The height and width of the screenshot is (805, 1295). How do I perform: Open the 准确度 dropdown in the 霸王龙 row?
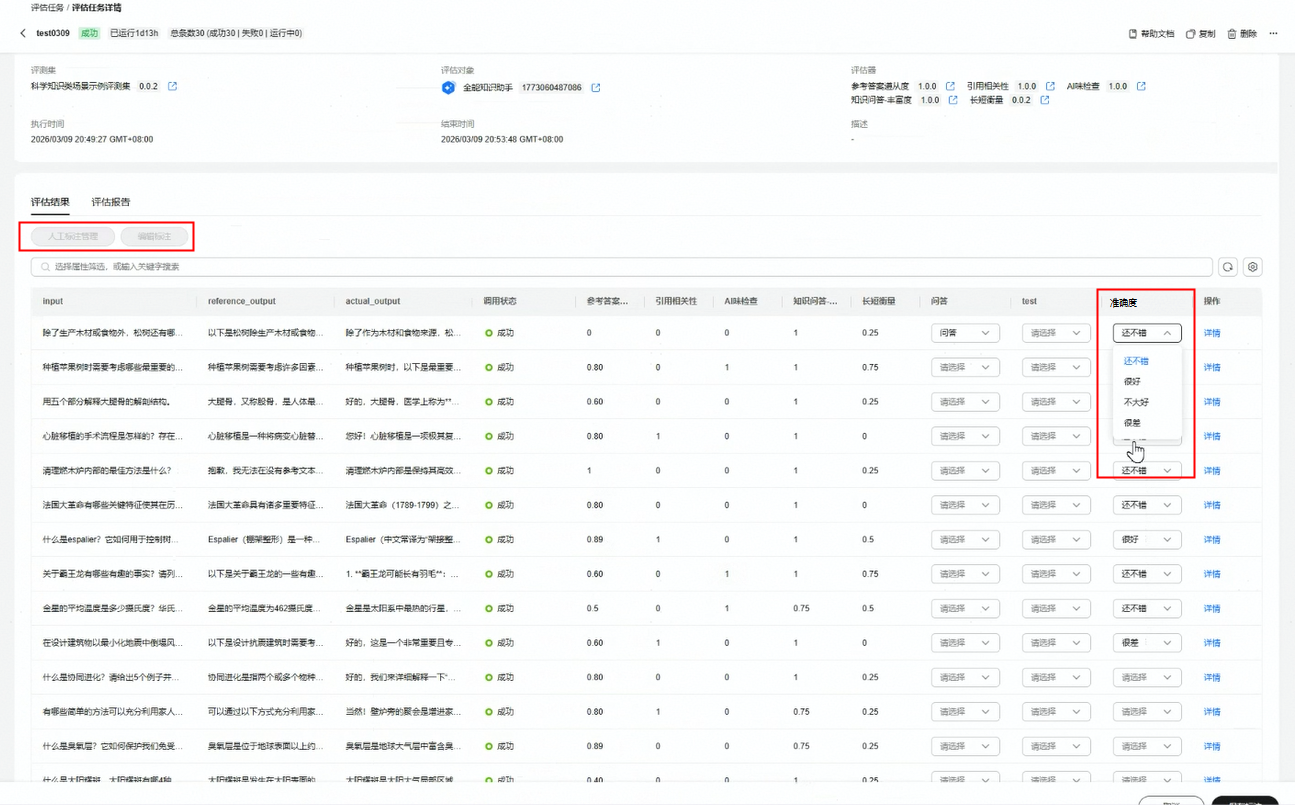pos(1147,574)
